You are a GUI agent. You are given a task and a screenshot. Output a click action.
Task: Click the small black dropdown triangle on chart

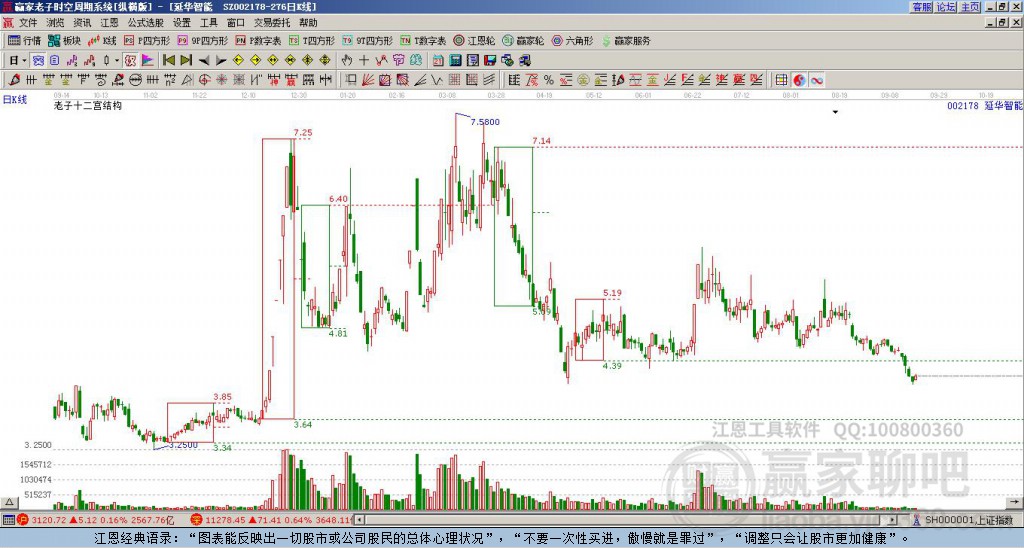(x=835, y=112)
